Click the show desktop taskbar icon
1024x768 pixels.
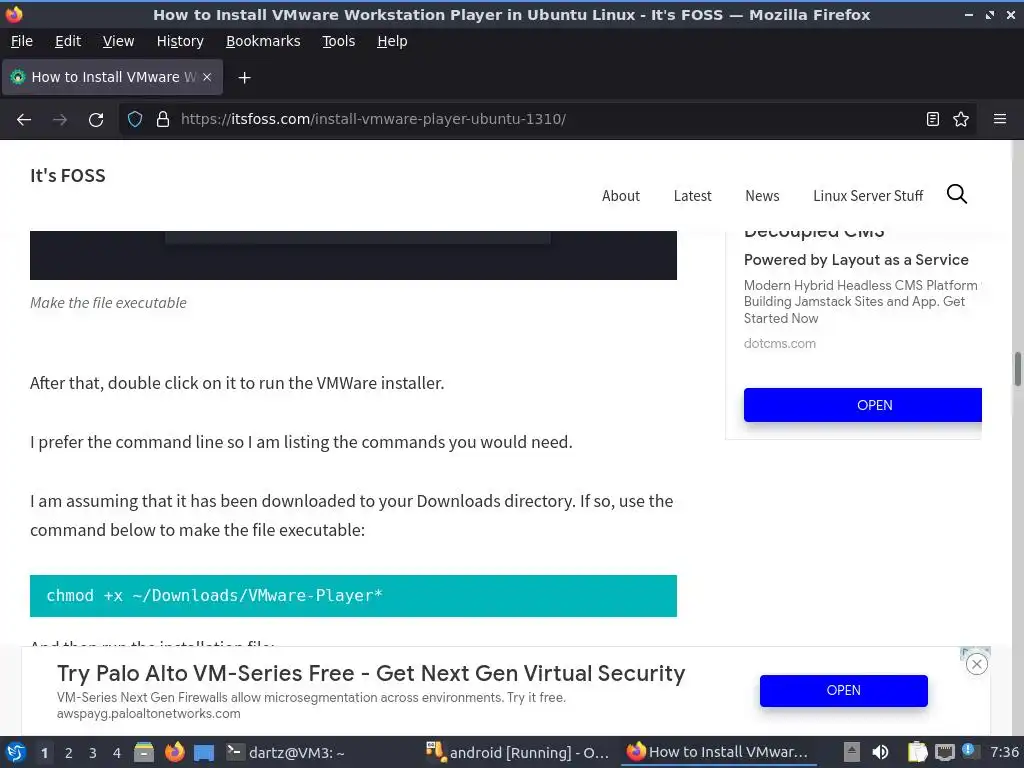(x=204, y=752)
